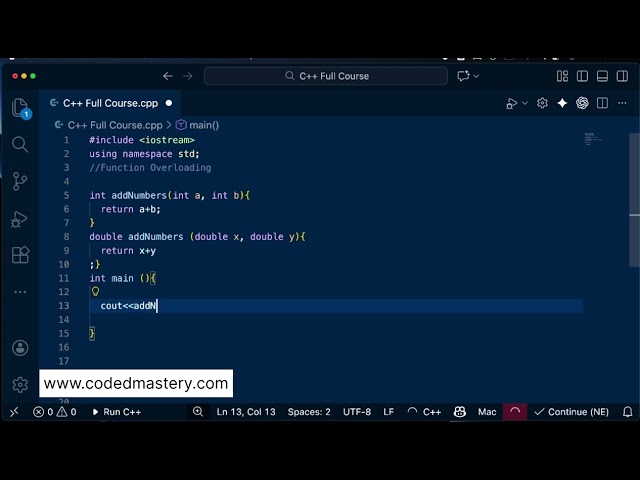Click LF end-of-line setting

tap(389, 412)
